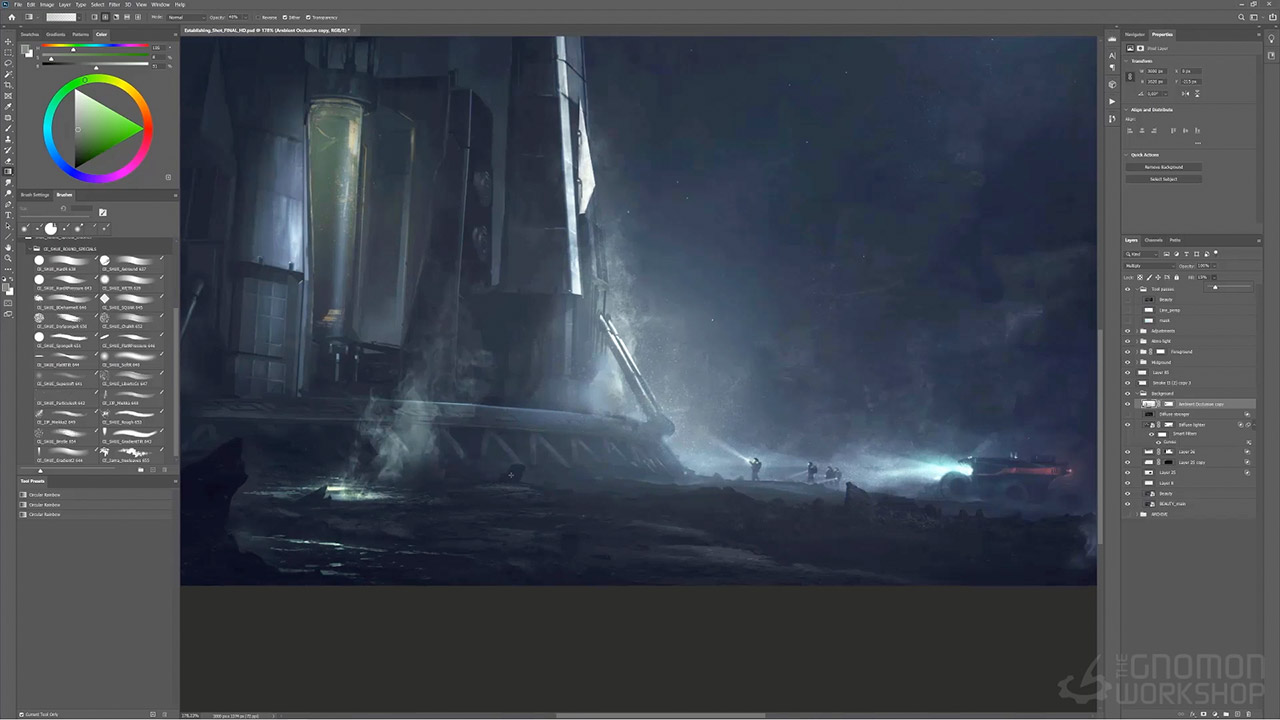Open the gradient preset picker arrow

[x=79, y=17]
